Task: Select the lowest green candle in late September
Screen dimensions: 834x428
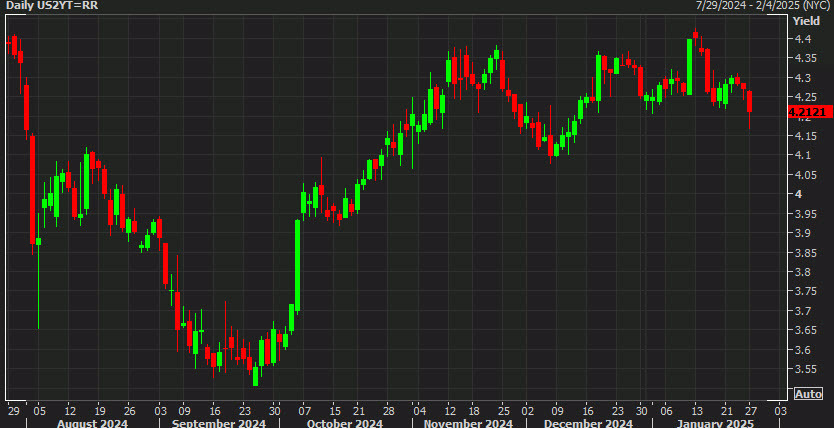Action: click(x=255, y=376)
